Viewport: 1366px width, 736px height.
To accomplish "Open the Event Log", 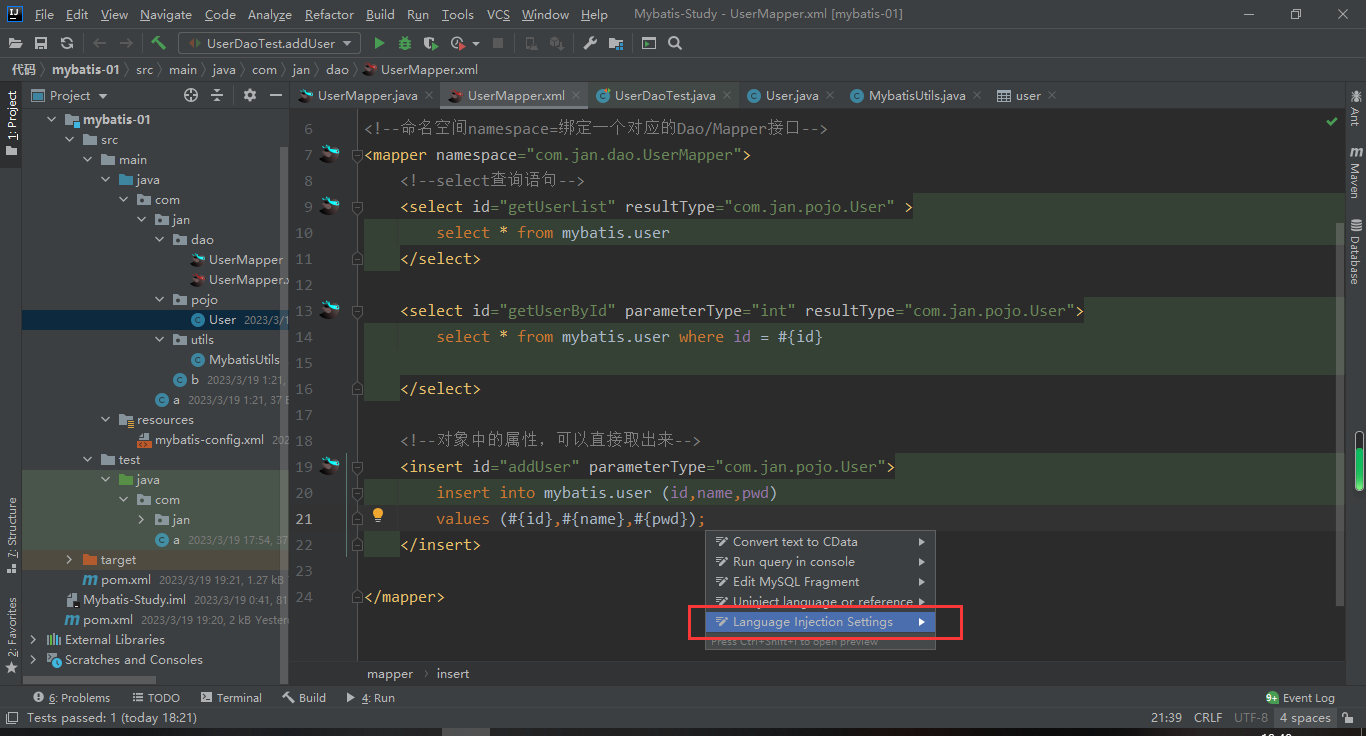I will pos(1300,698).
